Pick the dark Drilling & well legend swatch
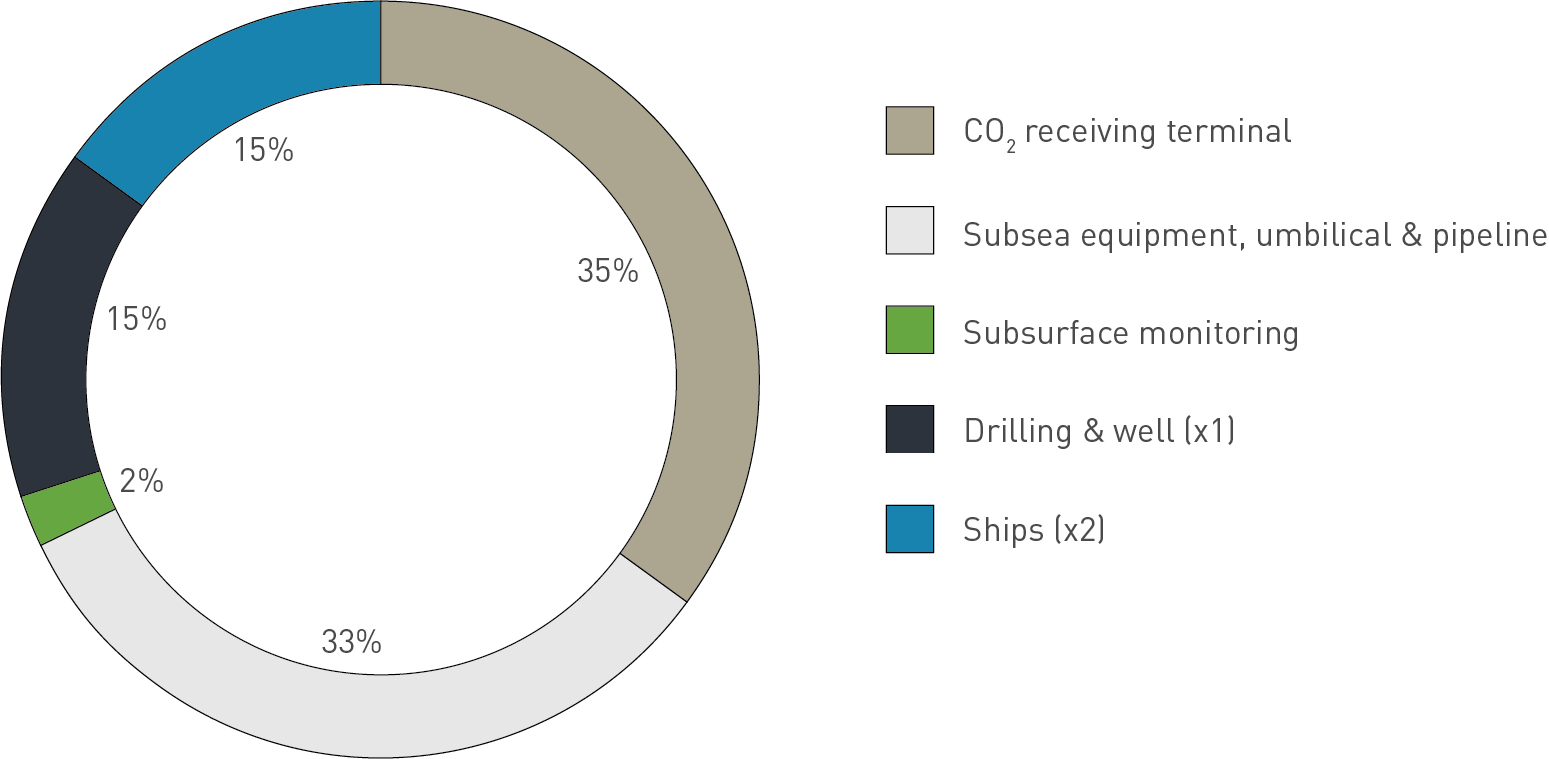The image size is (1549, 759). coord(909,429)
